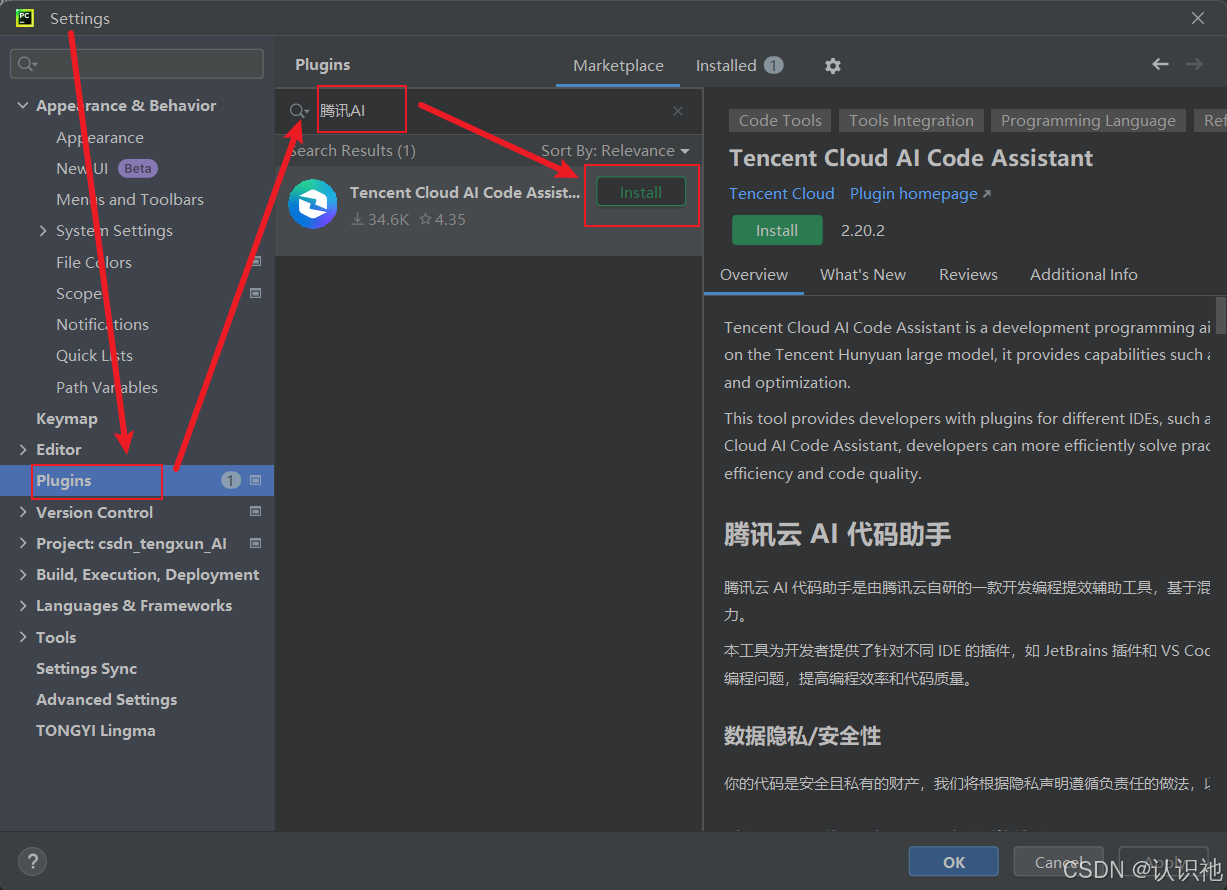Select Notifications settings
This screenshot has width=1227, height=890.
pos(102,325)
